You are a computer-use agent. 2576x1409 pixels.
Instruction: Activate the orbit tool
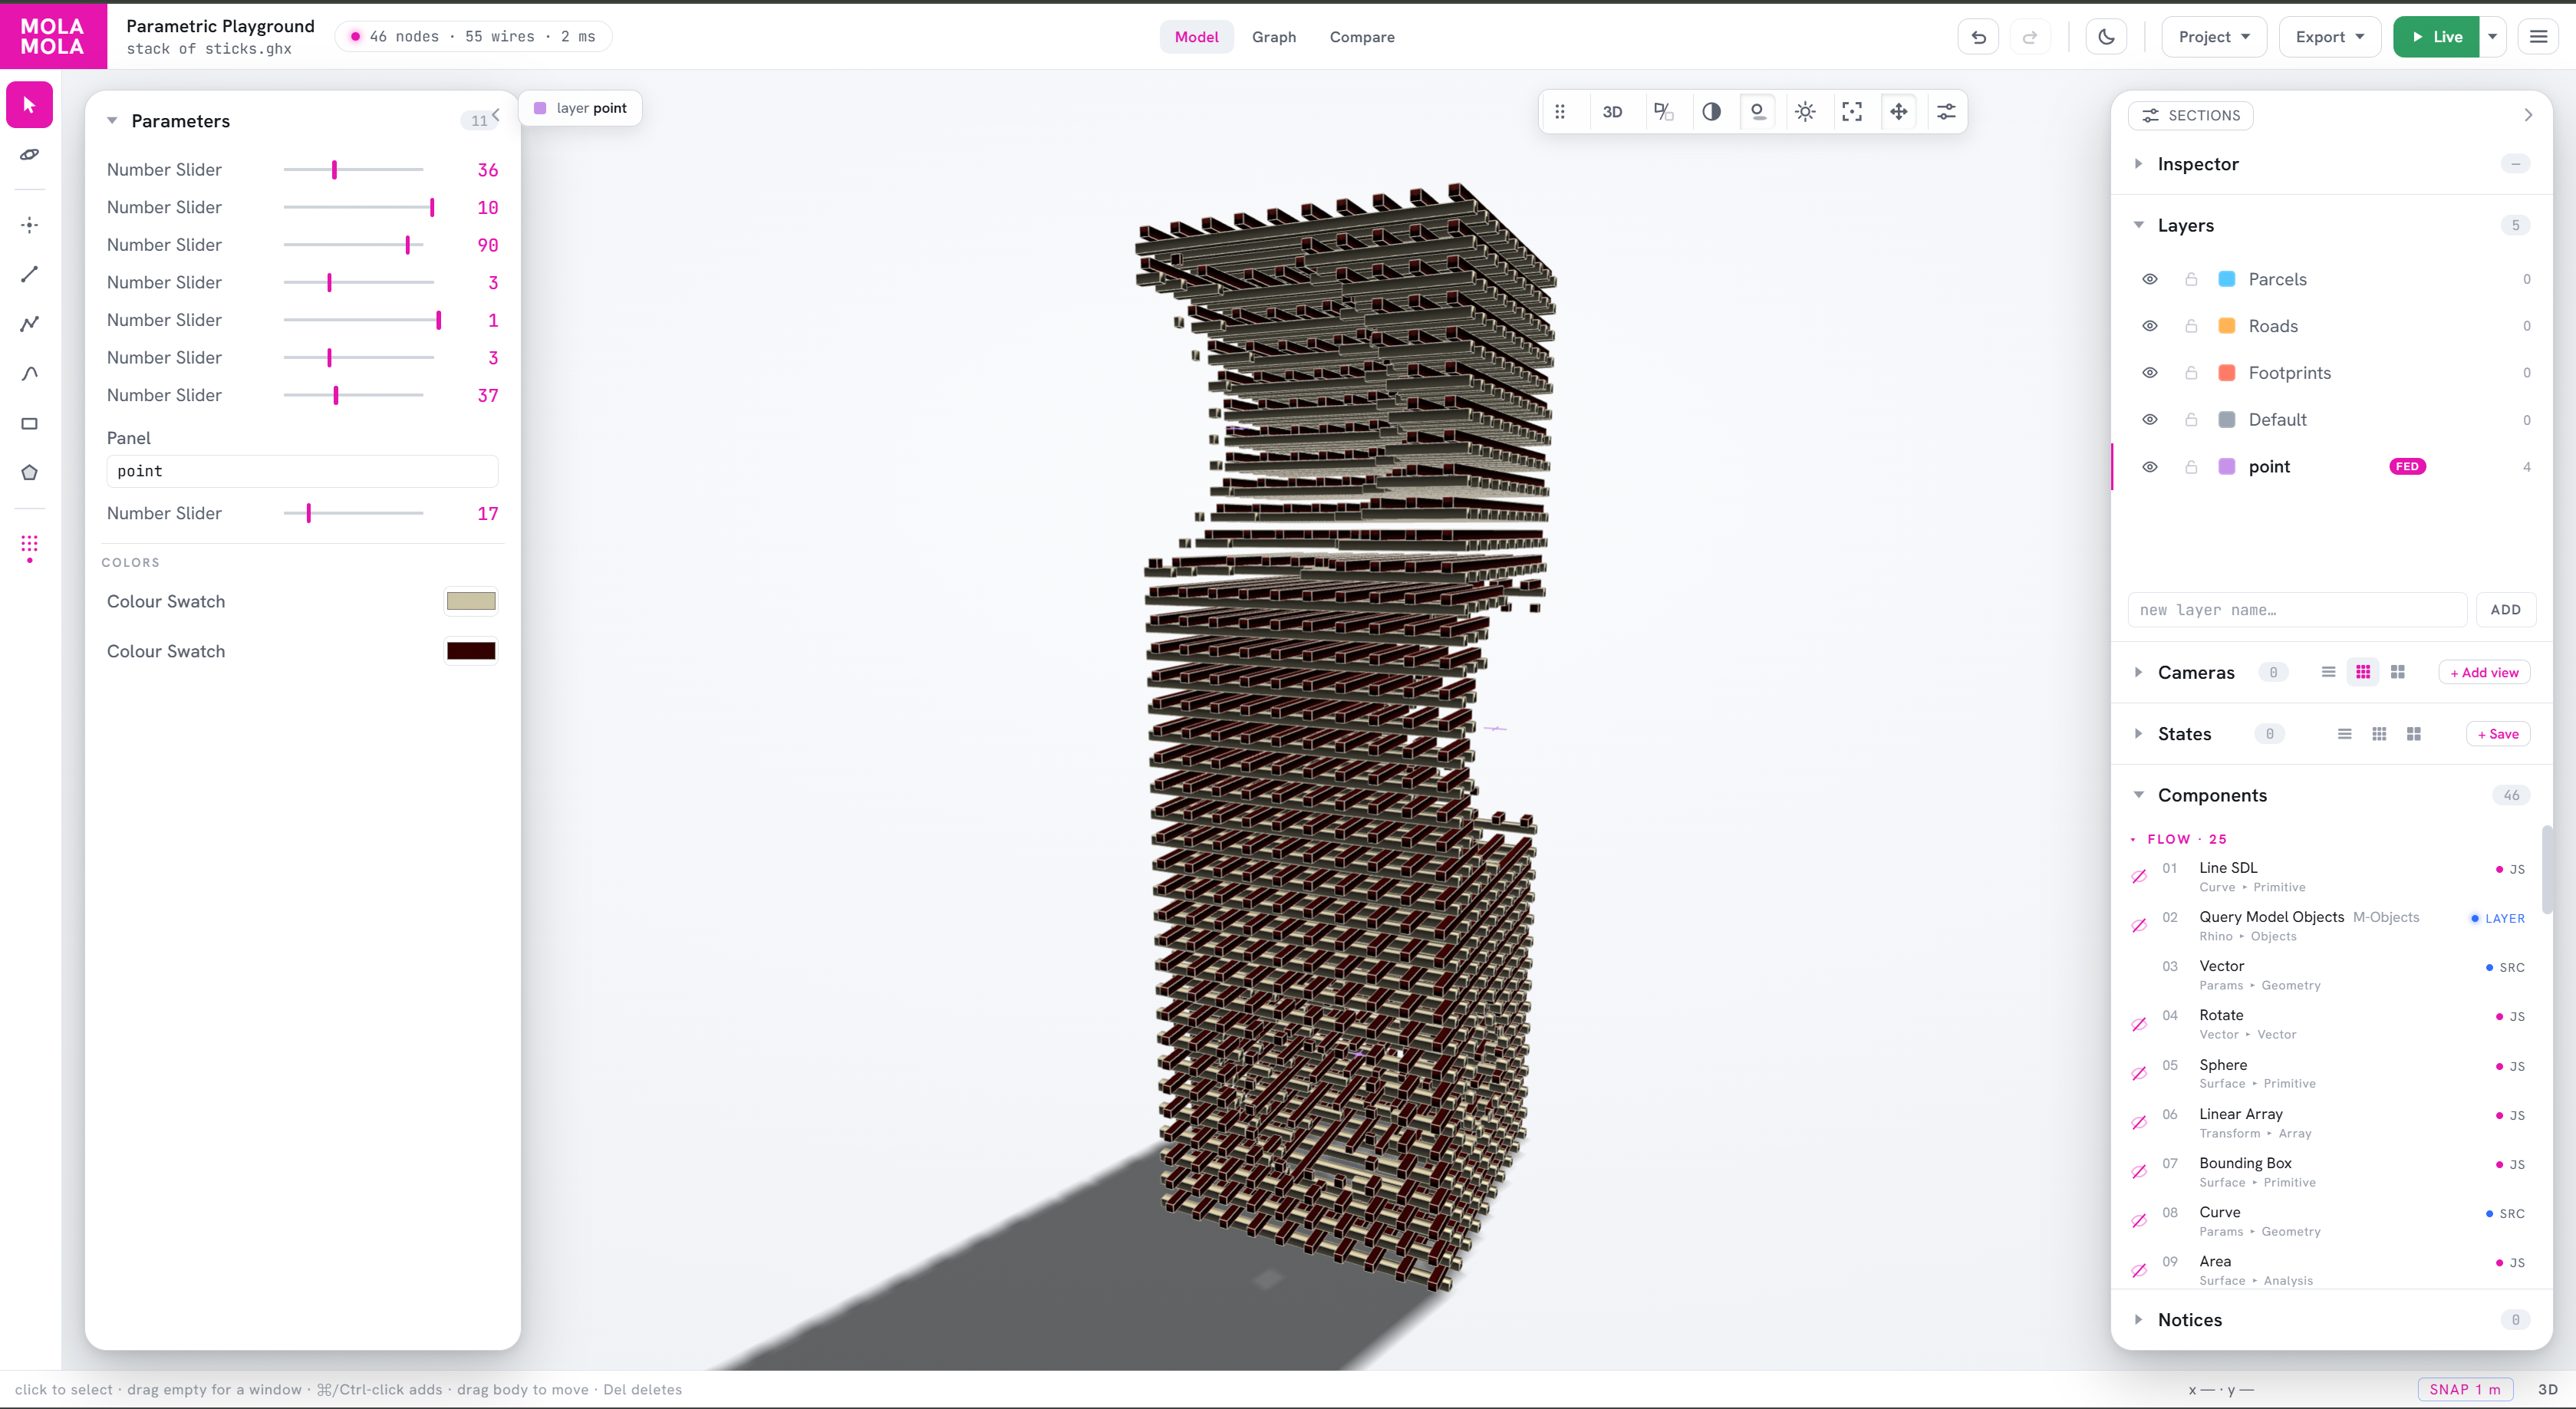pos(30,154)
